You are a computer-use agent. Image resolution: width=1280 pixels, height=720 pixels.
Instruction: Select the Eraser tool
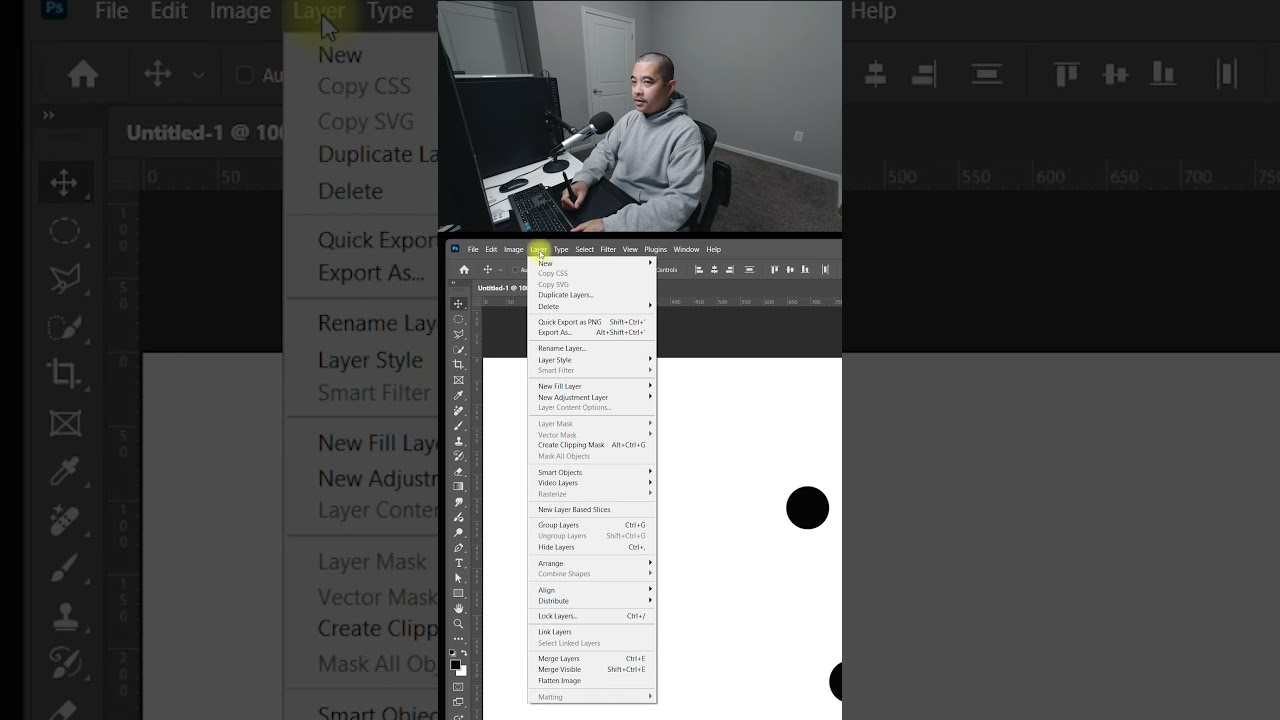(459, 472)
